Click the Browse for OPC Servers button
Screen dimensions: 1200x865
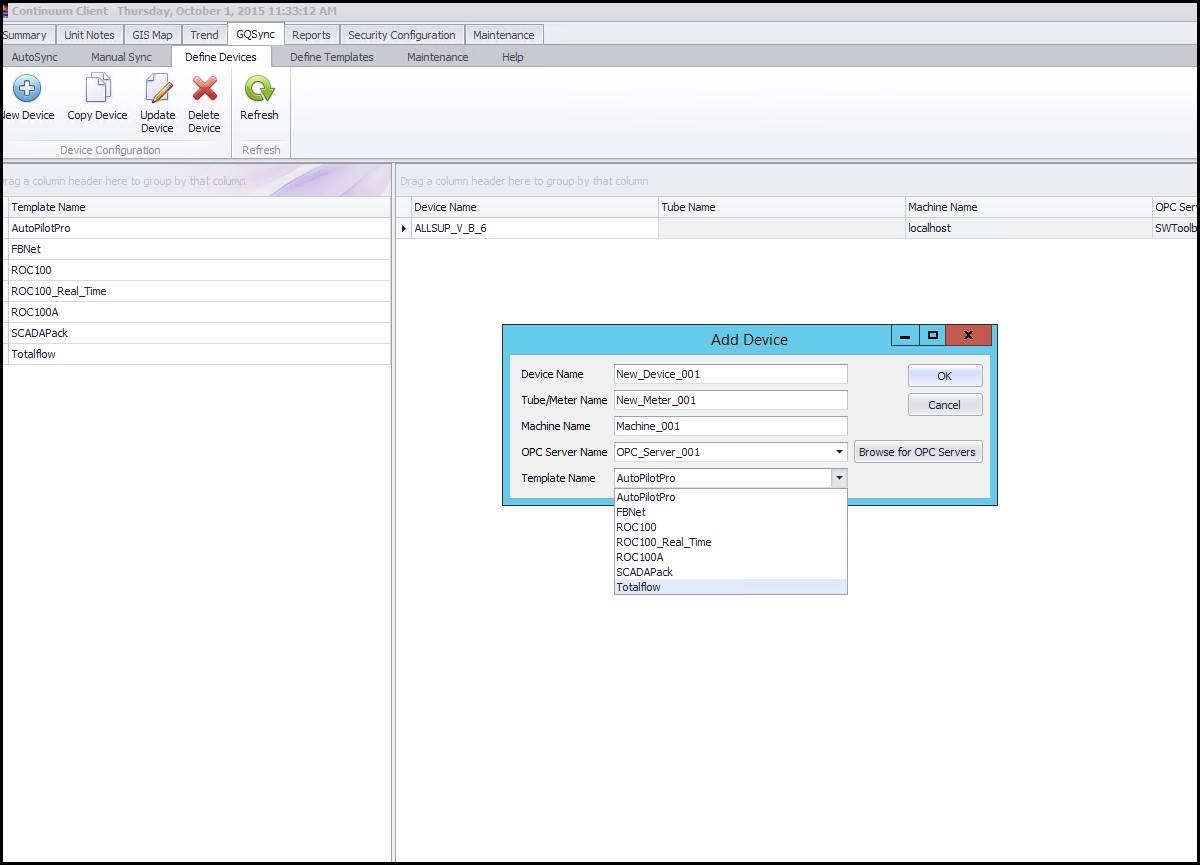917,452
